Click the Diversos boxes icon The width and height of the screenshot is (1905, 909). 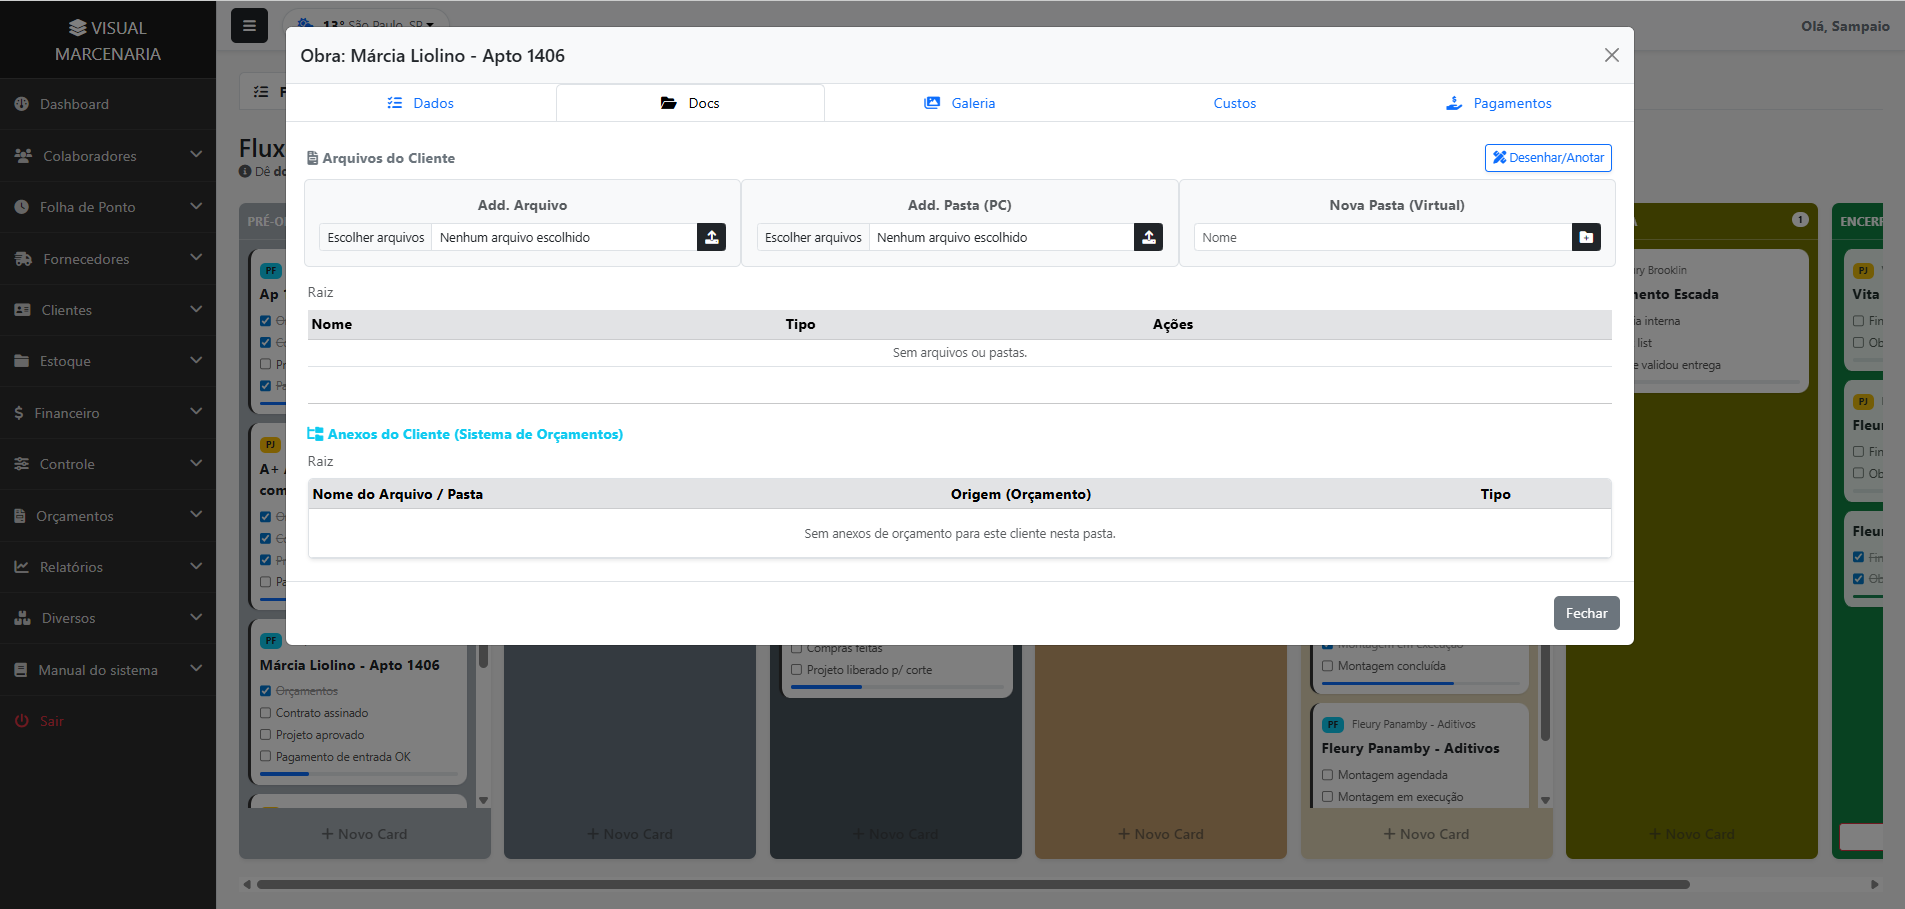[23, 618]
